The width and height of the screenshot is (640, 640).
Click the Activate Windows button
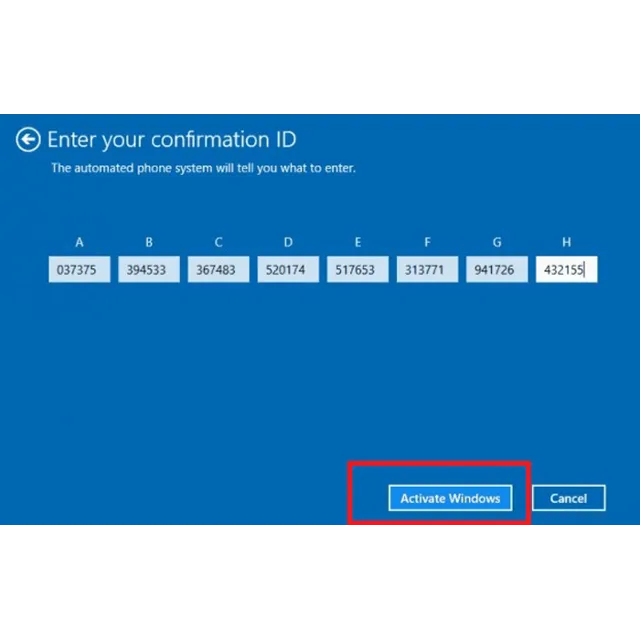point(450,498)
